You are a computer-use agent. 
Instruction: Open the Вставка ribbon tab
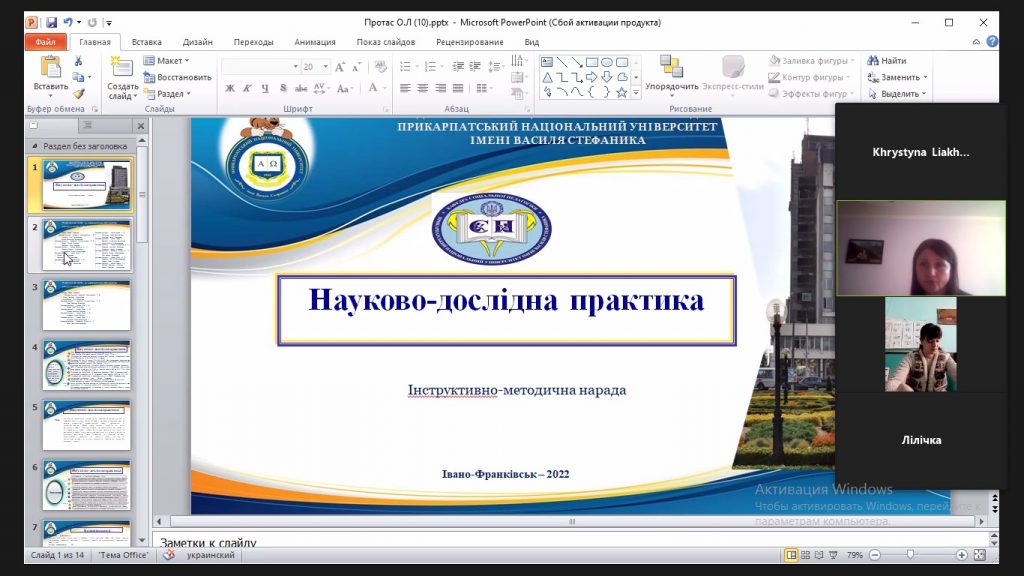pyautogui.click(x=146, y=42)
